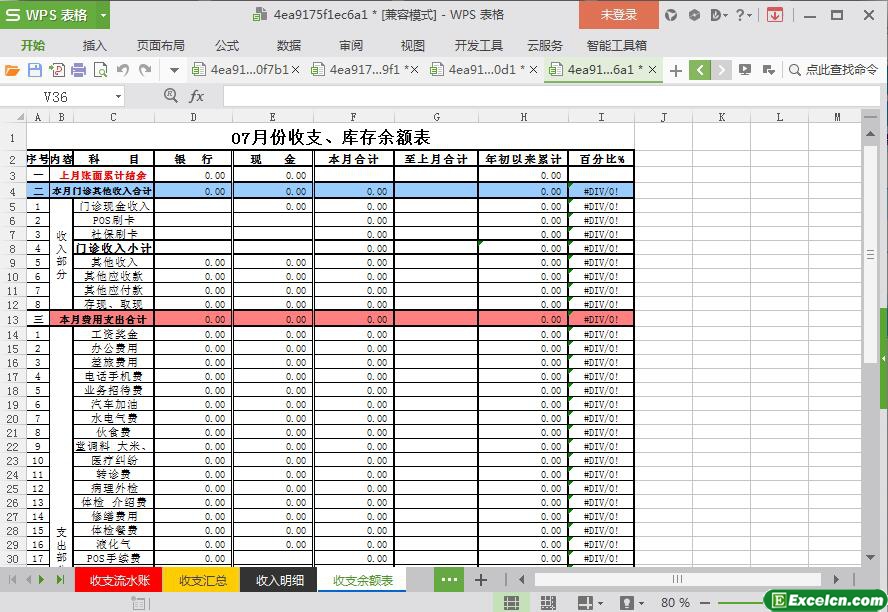Open Print Preview with the magnifier page icon
This screenshot has width=888, height=612.
click(x=100, y=70)
